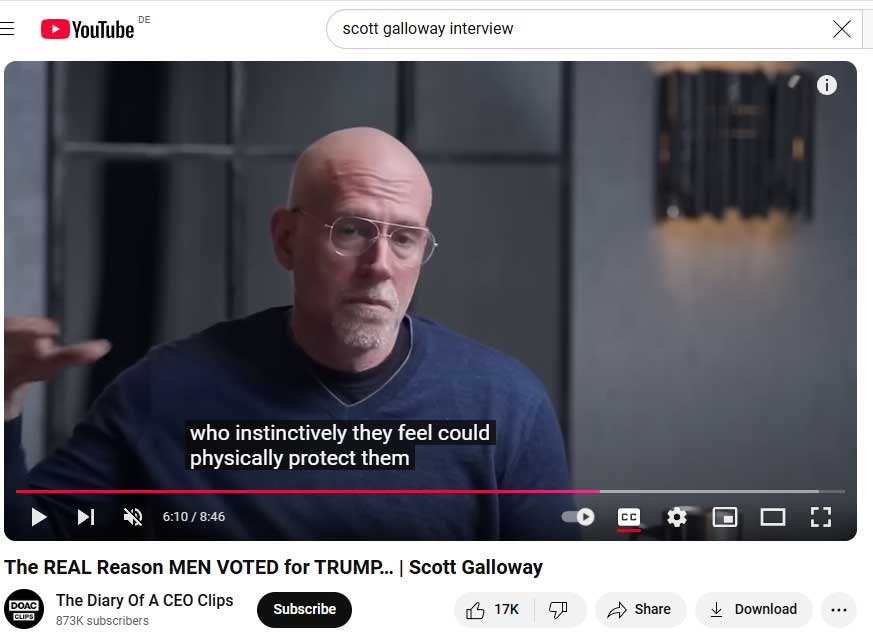The width and height of the screenshot is (873, 636).
Task: Clear the search query text
Action: point(842,28)
